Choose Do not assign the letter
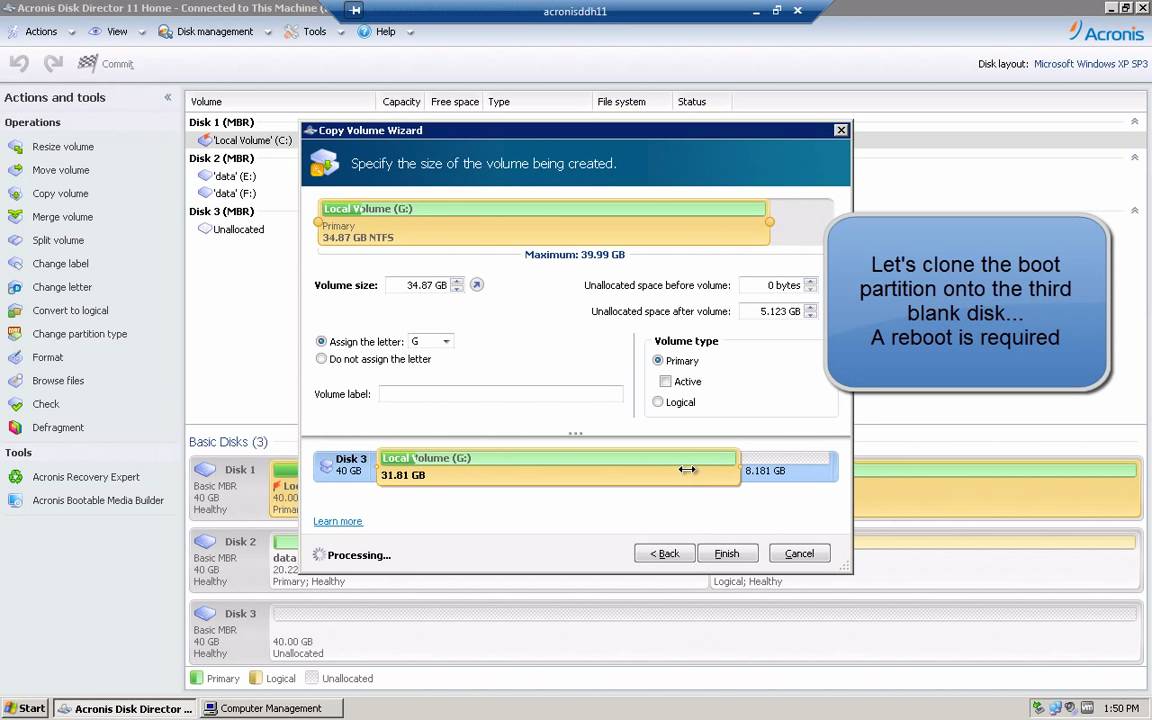This screenshot has height=720, width=1152. tap(321, 359)
